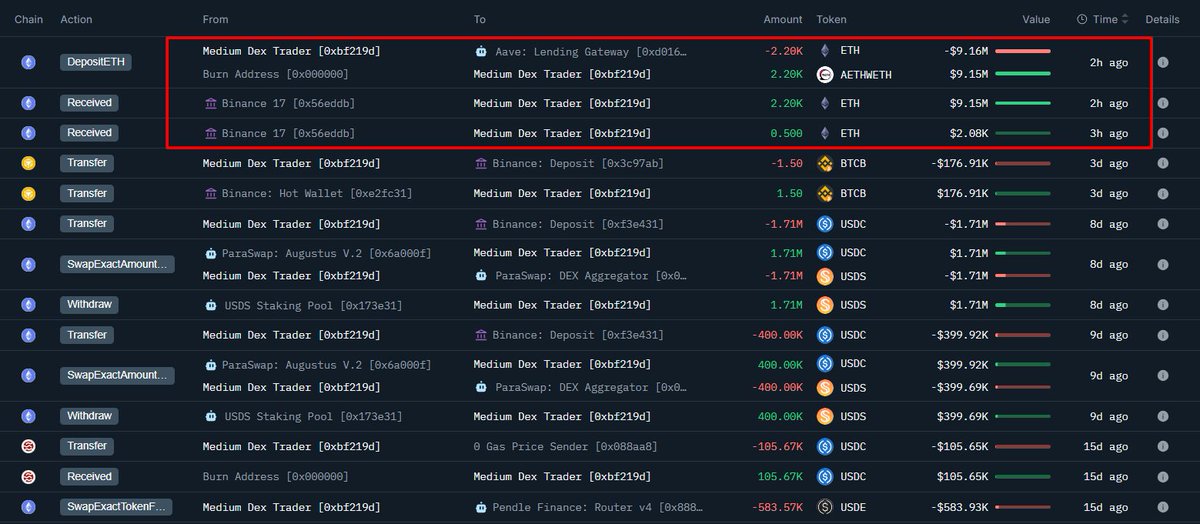The width and height of the screenshot is (1200, 524).
Task: Open ParaSwap: DEX Aggregator link in 9d ago row
Action: click(x=591, y=387)
